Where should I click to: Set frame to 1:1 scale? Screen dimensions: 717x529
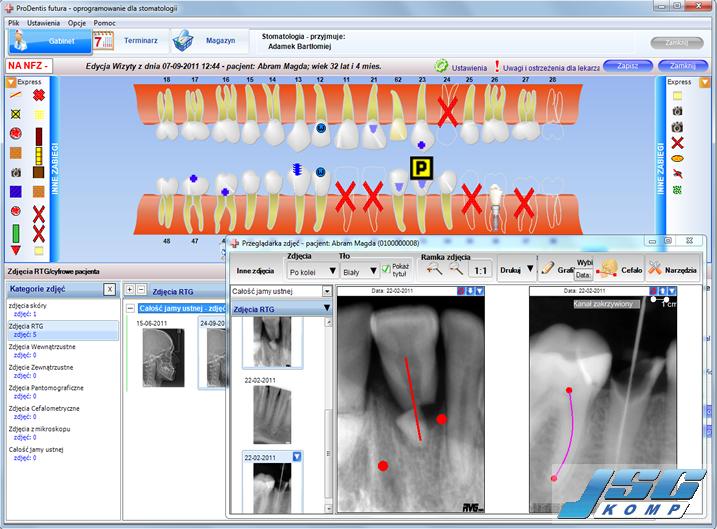[480, 271]
